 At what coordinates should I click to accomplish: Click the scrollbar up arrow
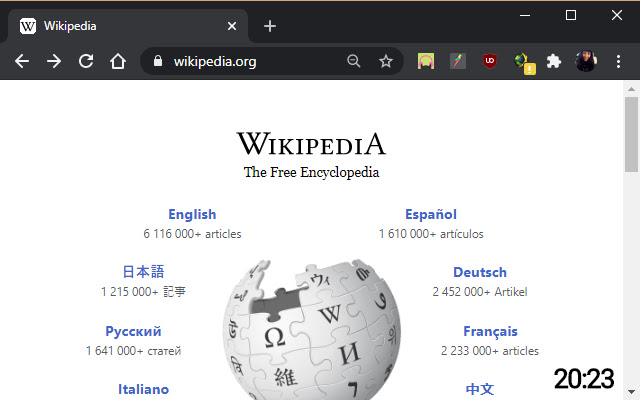pos(631,89)
